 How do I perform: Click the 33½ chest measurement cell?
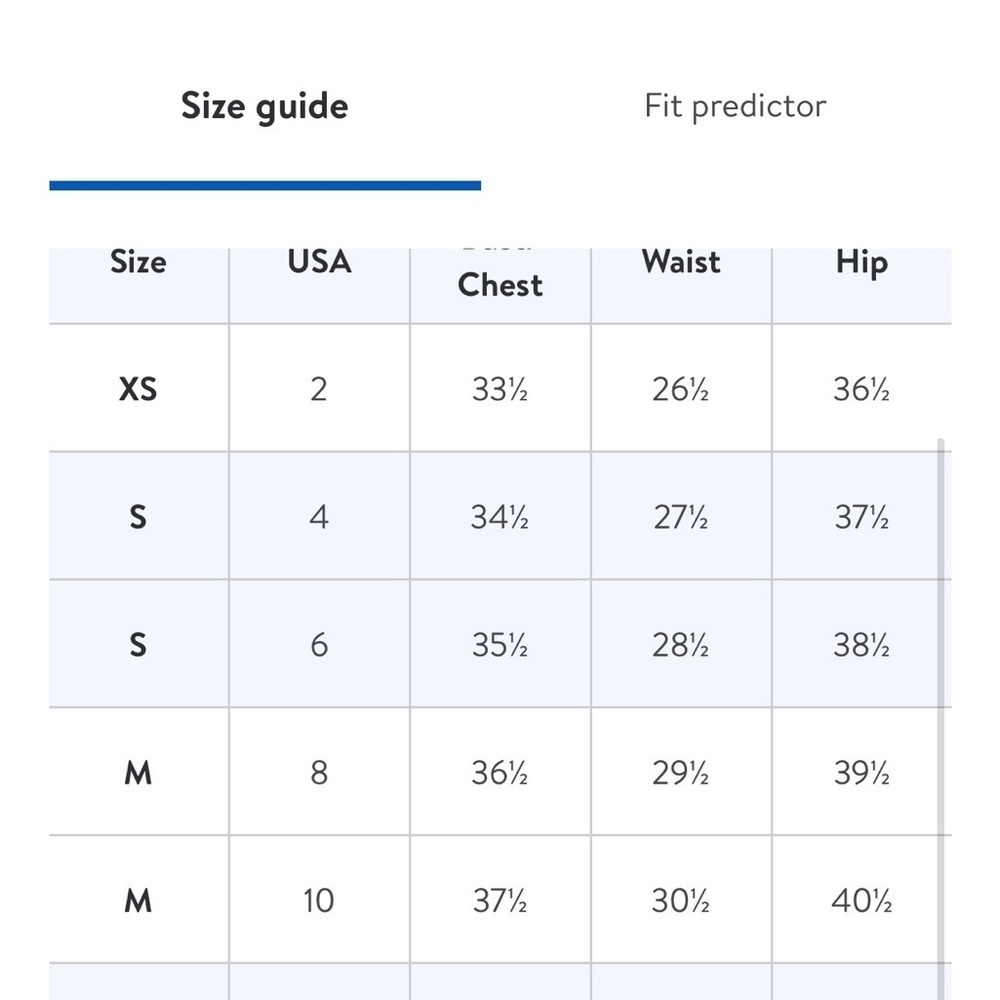pyautogui.click(x=500, y=388)
